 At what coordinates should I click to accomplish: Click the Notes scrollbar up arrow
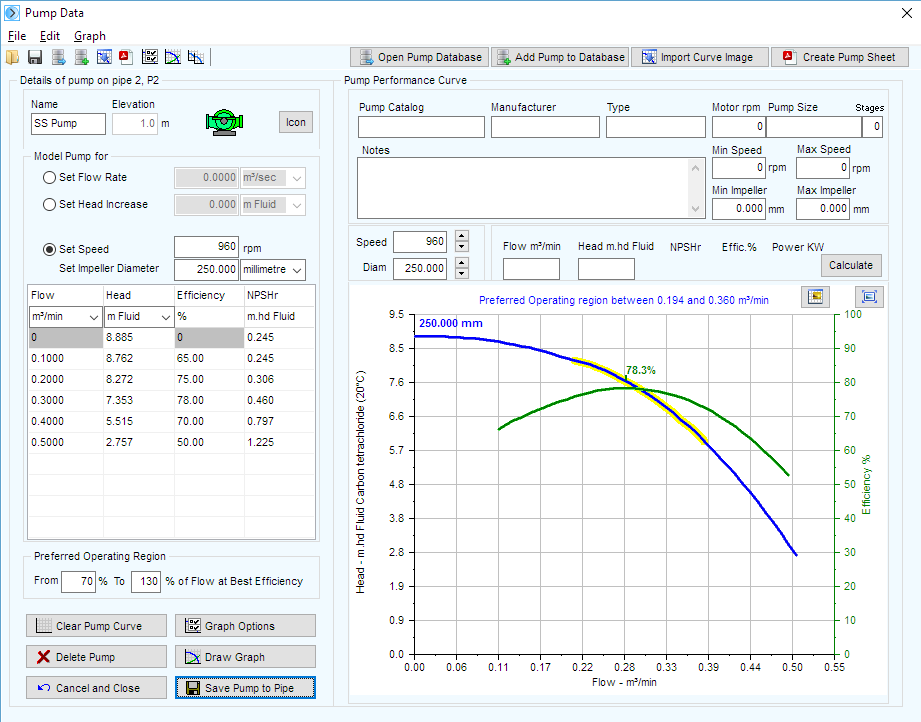click(x=695, y=168)
